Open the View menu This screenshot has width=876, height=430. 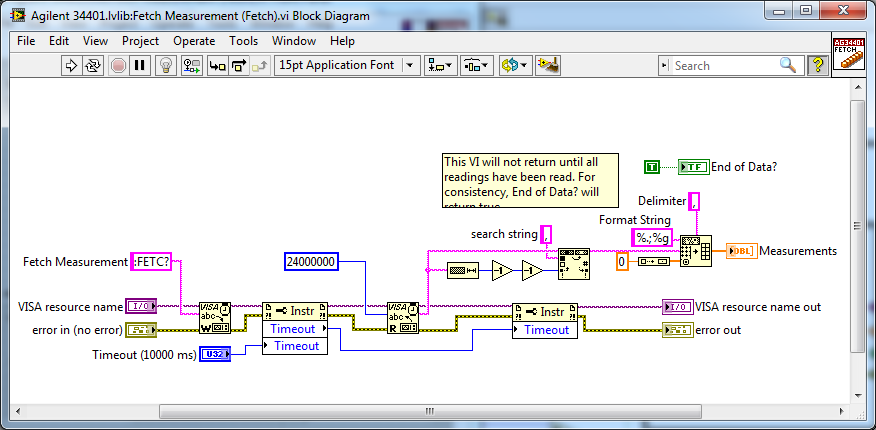pos(96,41)
